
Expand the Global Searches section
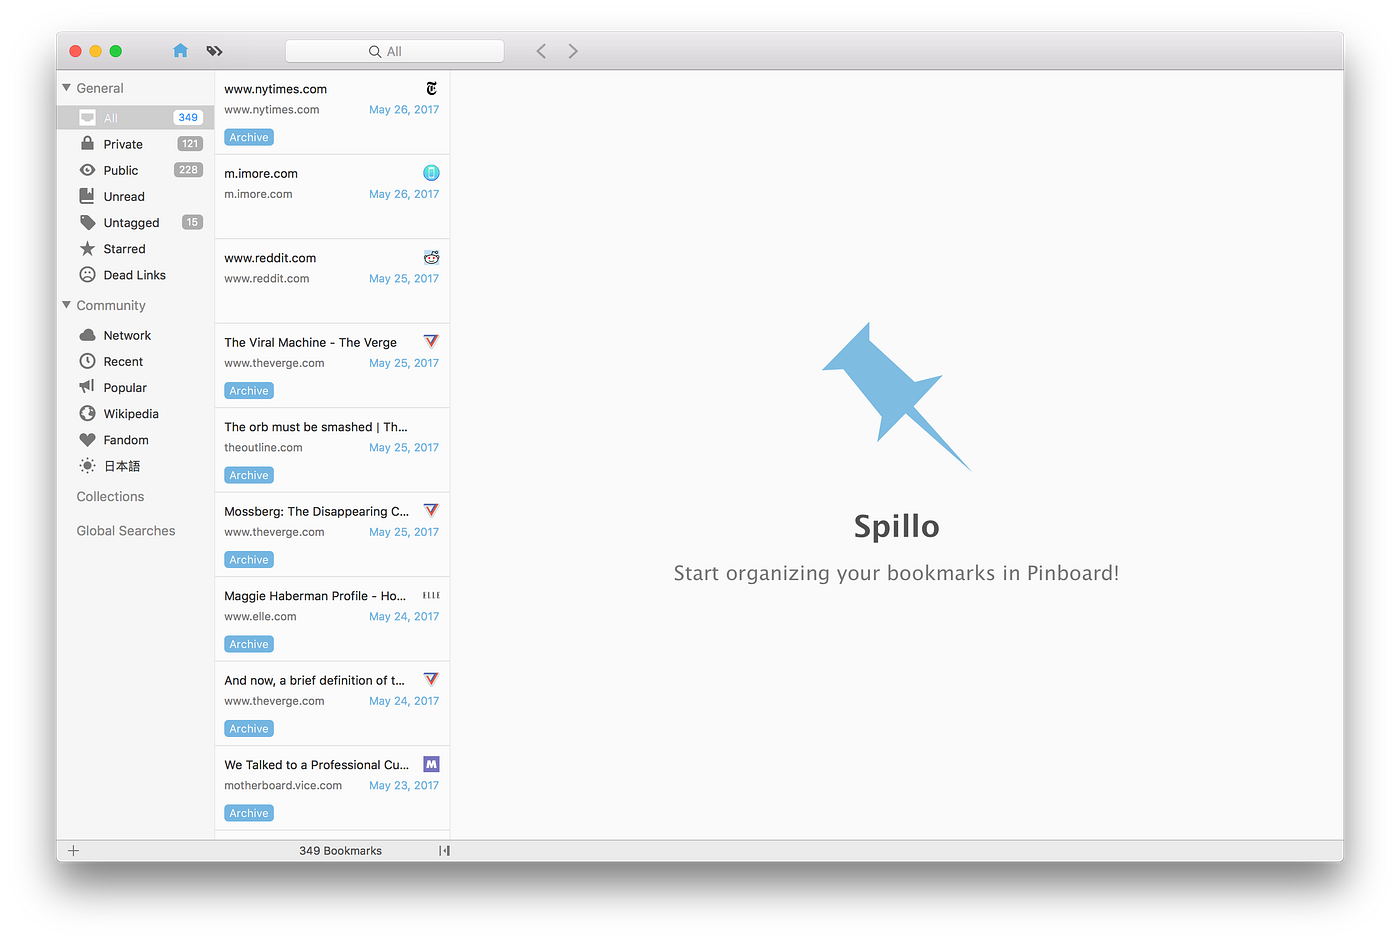coord(126,531)
